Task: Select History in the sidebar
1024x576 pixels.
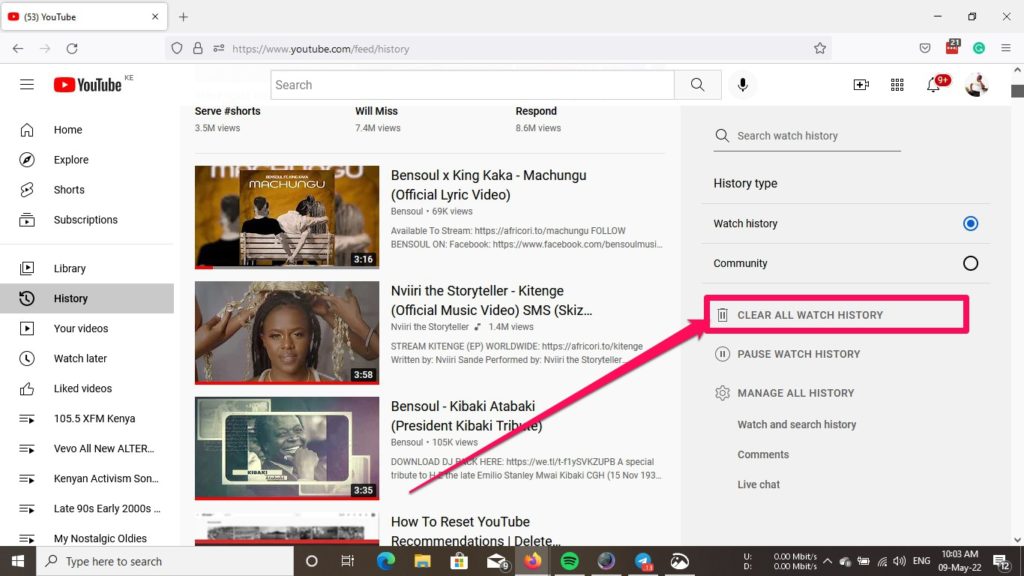Action: click(x=88, y=298)
